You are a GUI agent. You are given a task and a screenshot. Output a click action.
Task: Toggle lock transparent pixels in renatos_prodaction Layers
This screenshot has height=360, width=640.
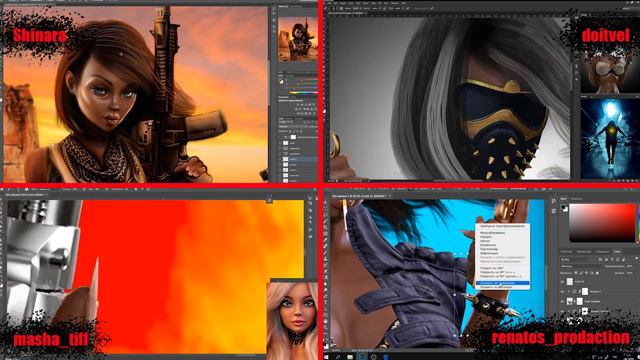coord(576,273)
